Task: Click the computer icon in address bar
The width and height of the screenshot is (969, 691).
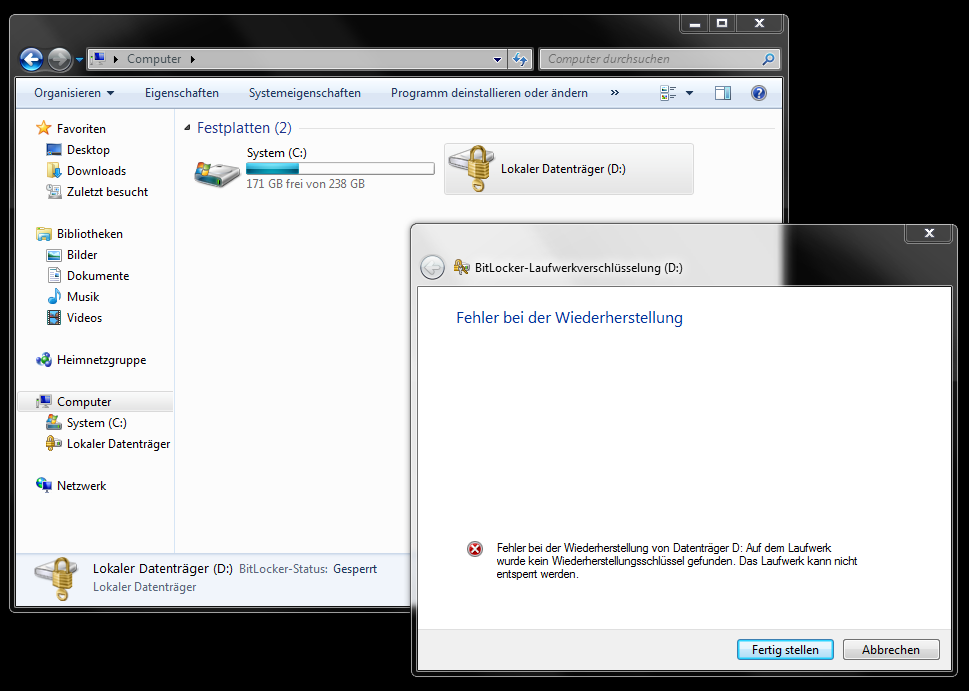Action: coord(98,59)
